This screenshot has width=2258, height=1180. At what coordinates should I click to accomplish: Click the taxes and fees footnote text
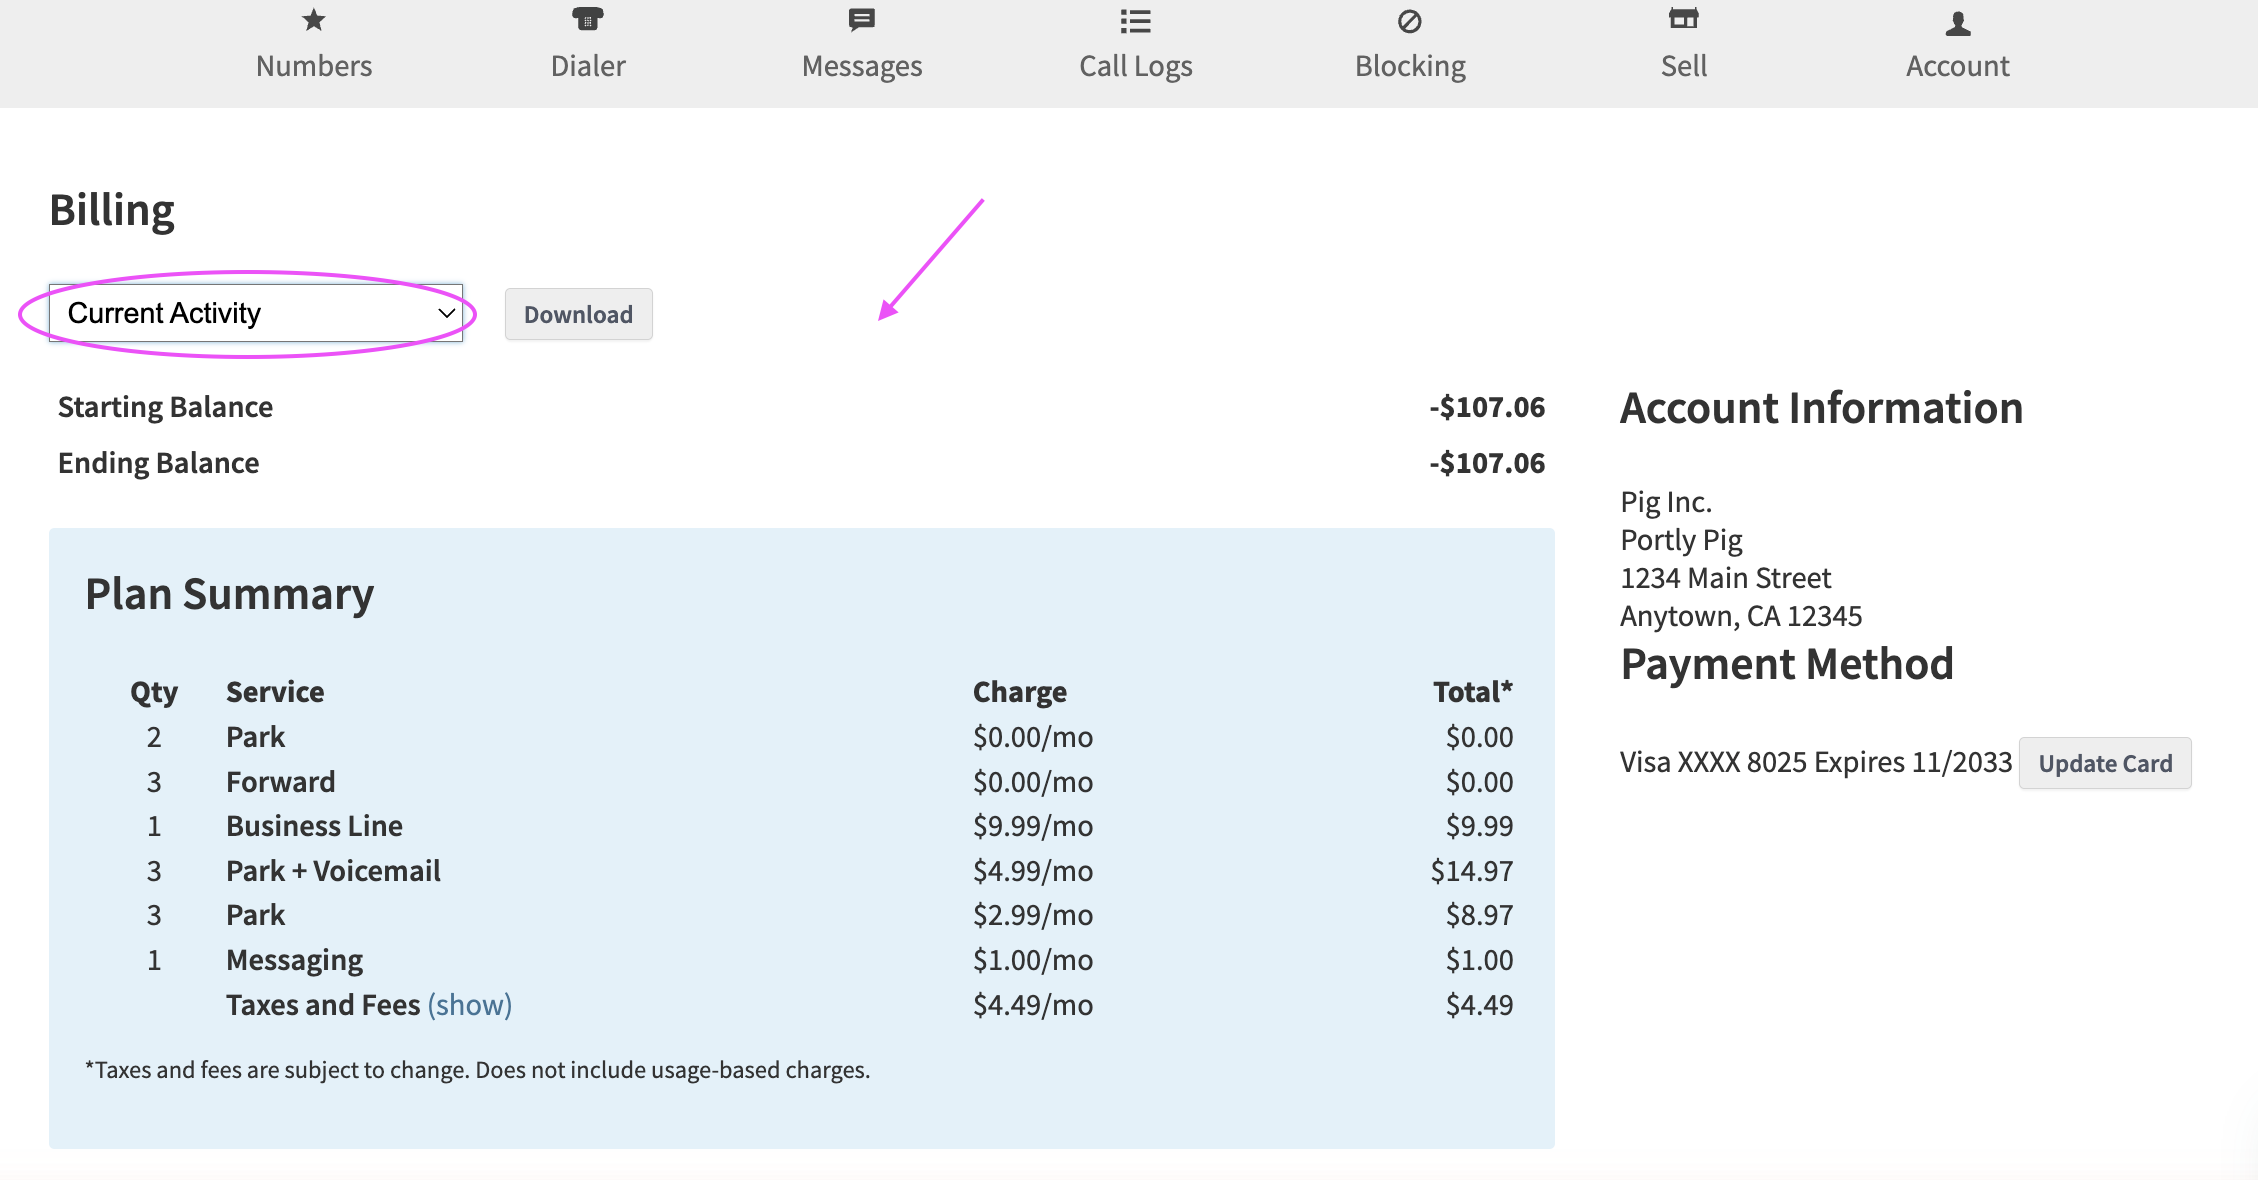coord(478,1070)
